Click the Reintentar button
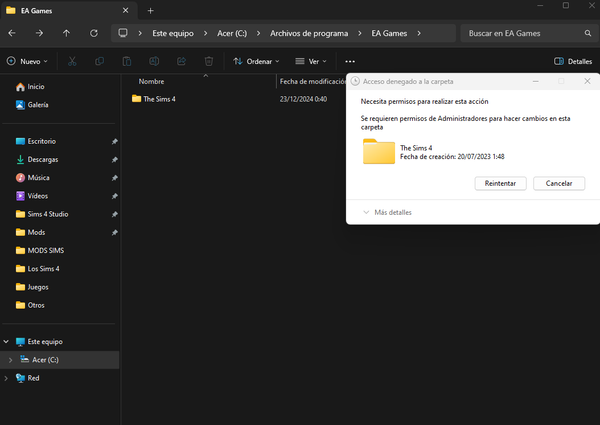Image resolution: width=600 pixels, height=425 pixels. [x=500, y=183]
